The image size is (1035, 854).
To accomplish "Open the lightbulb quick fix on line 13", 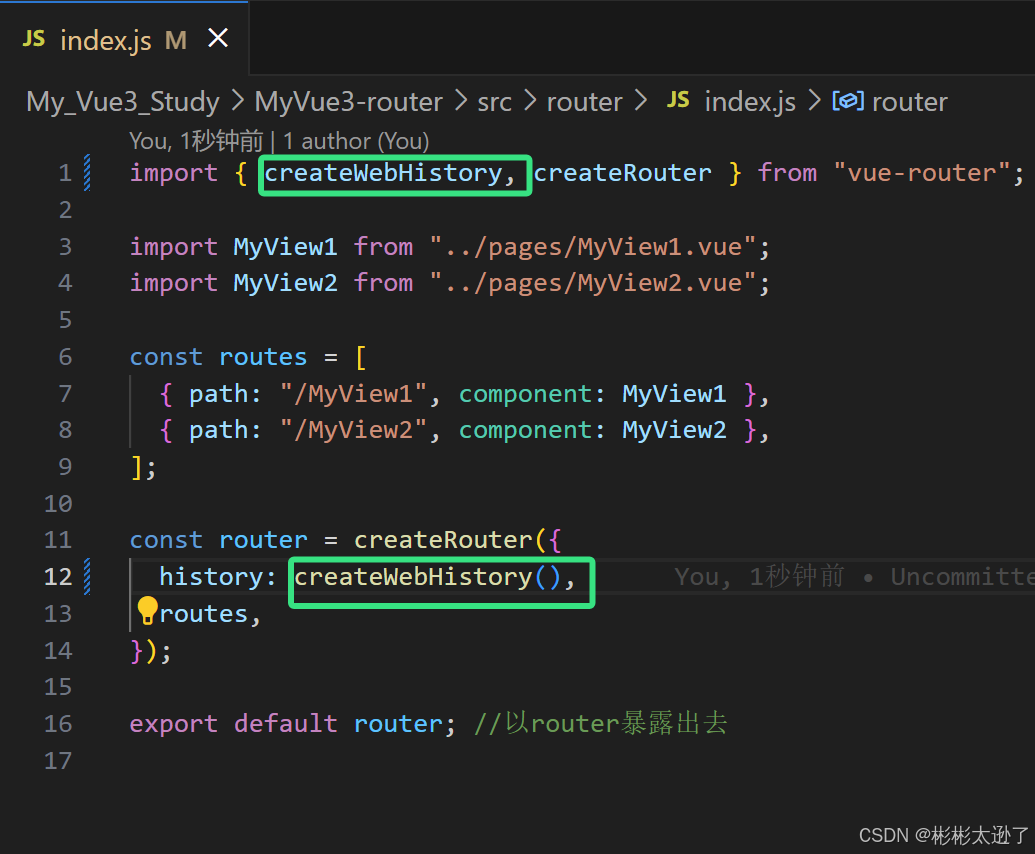I will coord(147,610).
